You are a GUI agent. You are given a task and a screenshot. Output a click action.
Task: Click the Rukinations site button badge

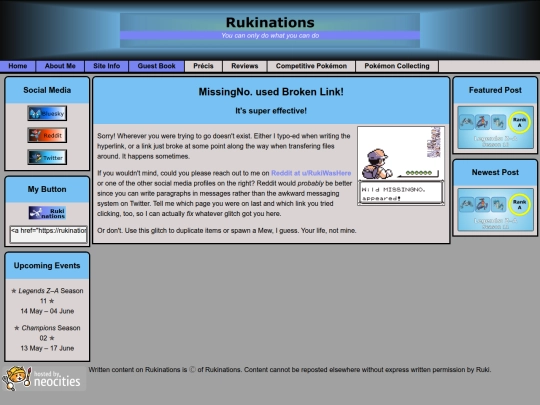click(47, 213)
